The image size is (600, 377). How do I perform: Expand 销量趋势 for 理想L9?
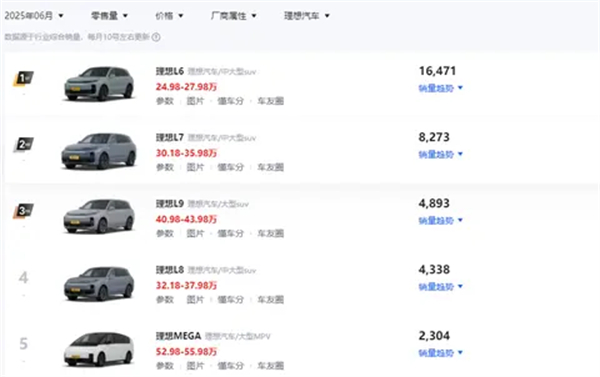[x=440, y=220]
